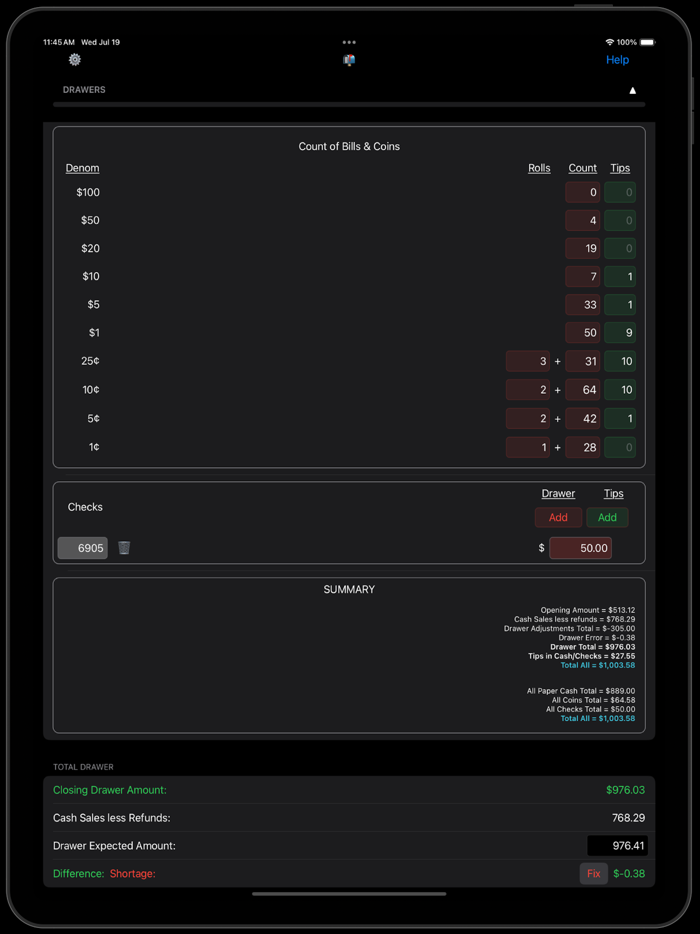The width and height of the screenshot is (700, 934).
Task: Edit the check amount field 50.00
Action: point(580,548)
